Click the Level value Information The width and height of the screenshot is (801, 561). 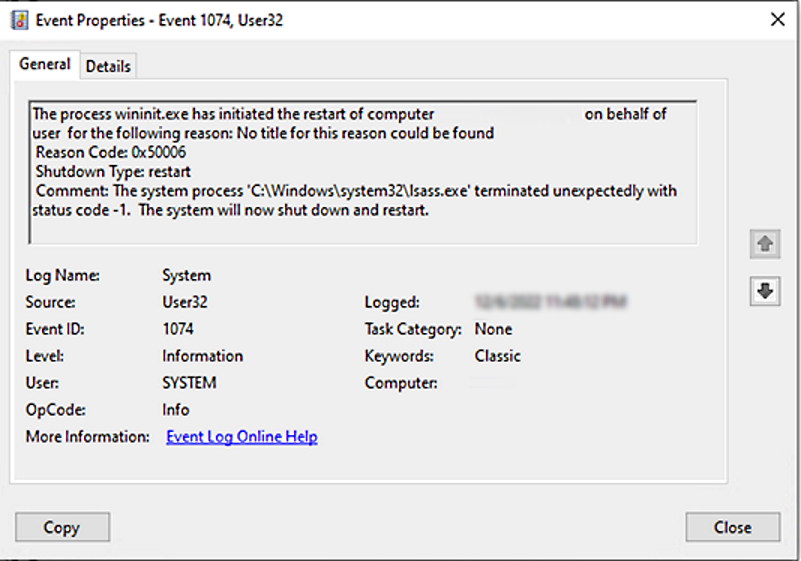click(x=203, y=356)
